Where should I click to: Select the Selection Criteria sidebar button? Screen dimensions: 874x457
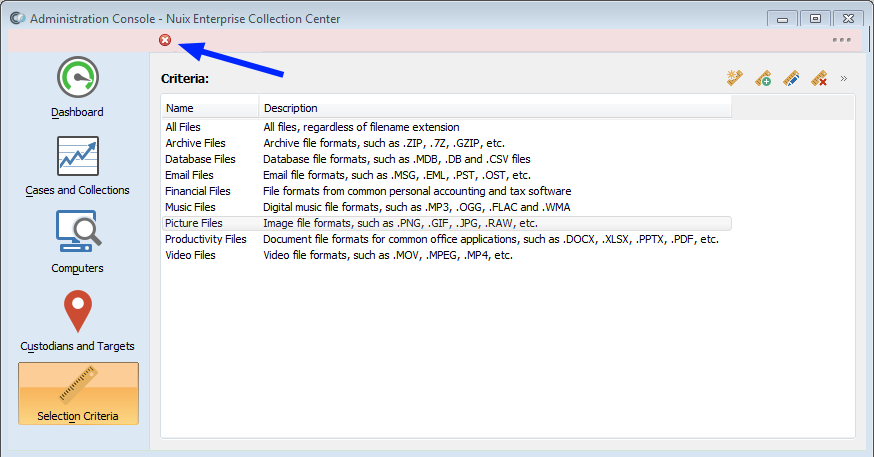(x=78, y=393)
